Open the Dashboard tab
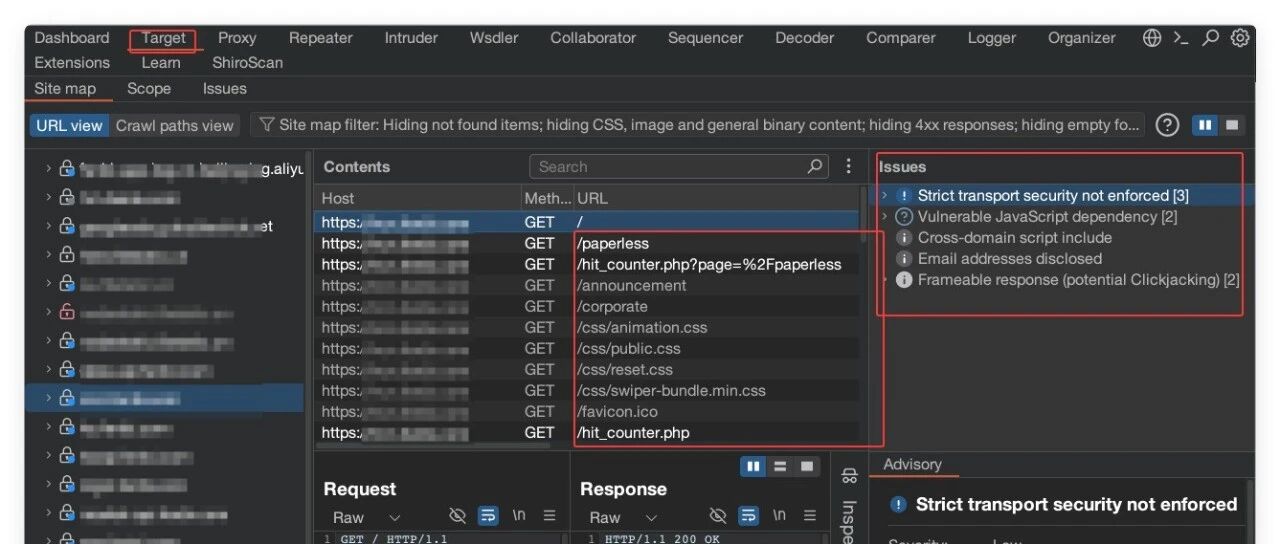Image resolution: width=1280 pixels, height=544 pixels. click(72, 38)
